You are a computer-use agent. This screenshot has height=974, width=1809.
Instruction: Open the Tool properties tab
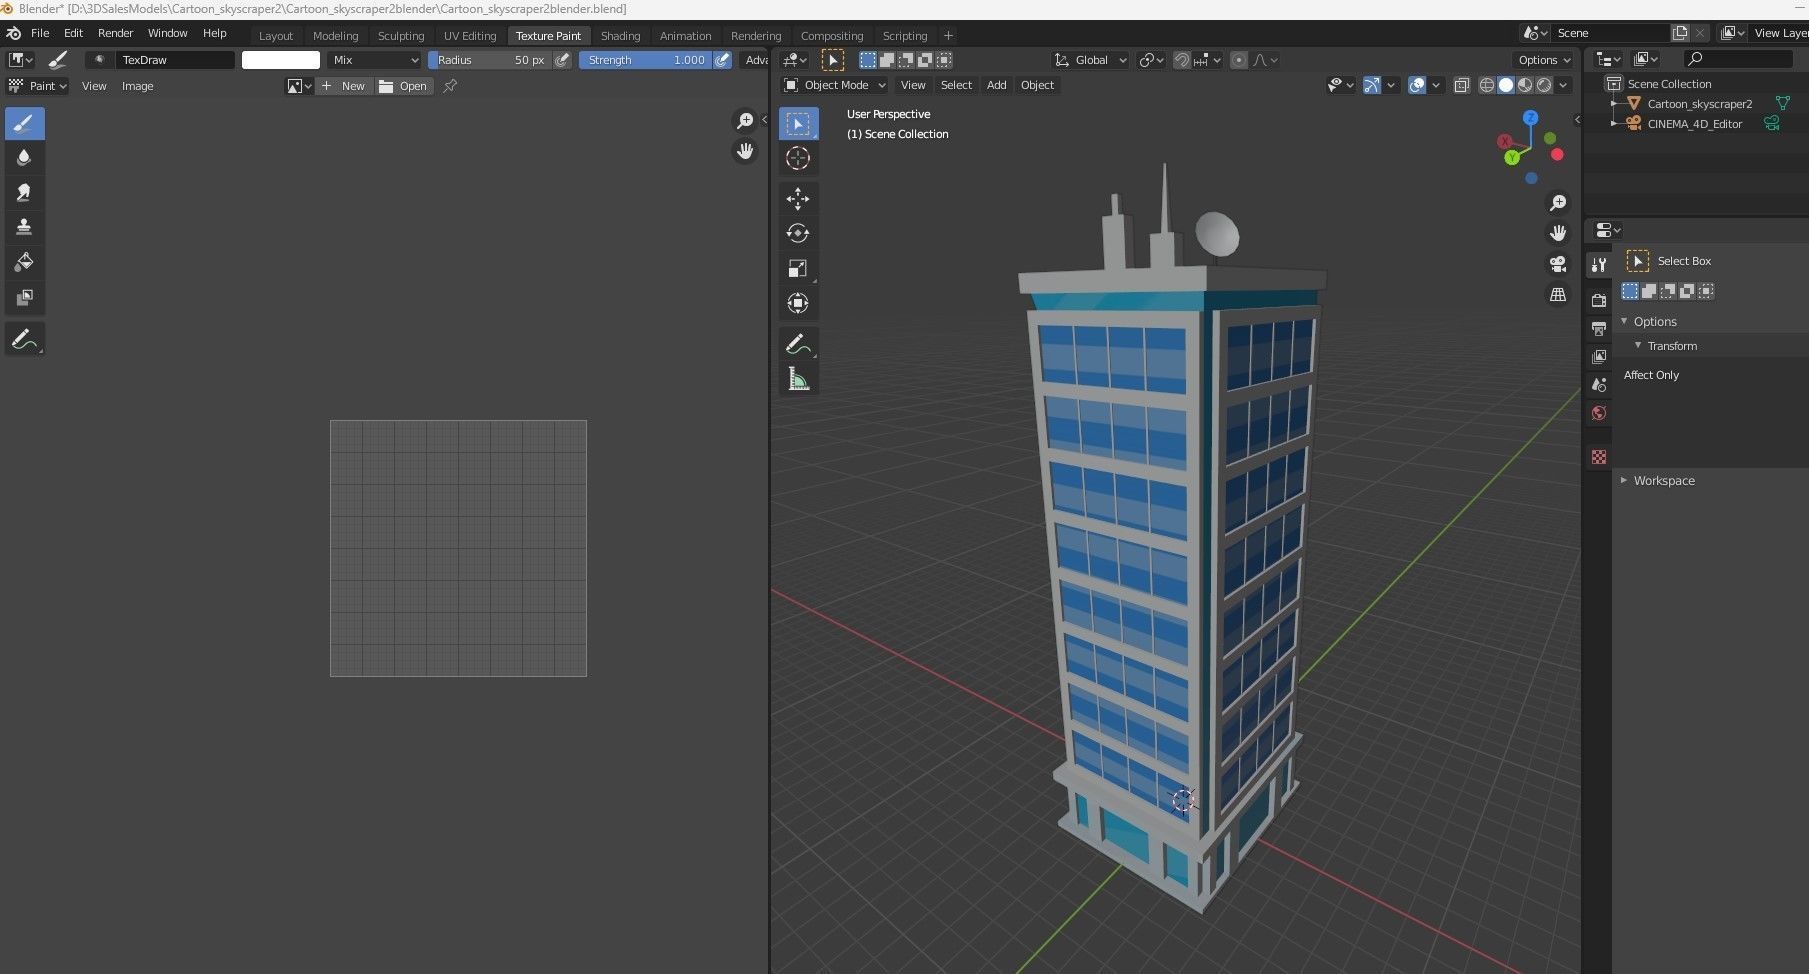coord(1599,264)
